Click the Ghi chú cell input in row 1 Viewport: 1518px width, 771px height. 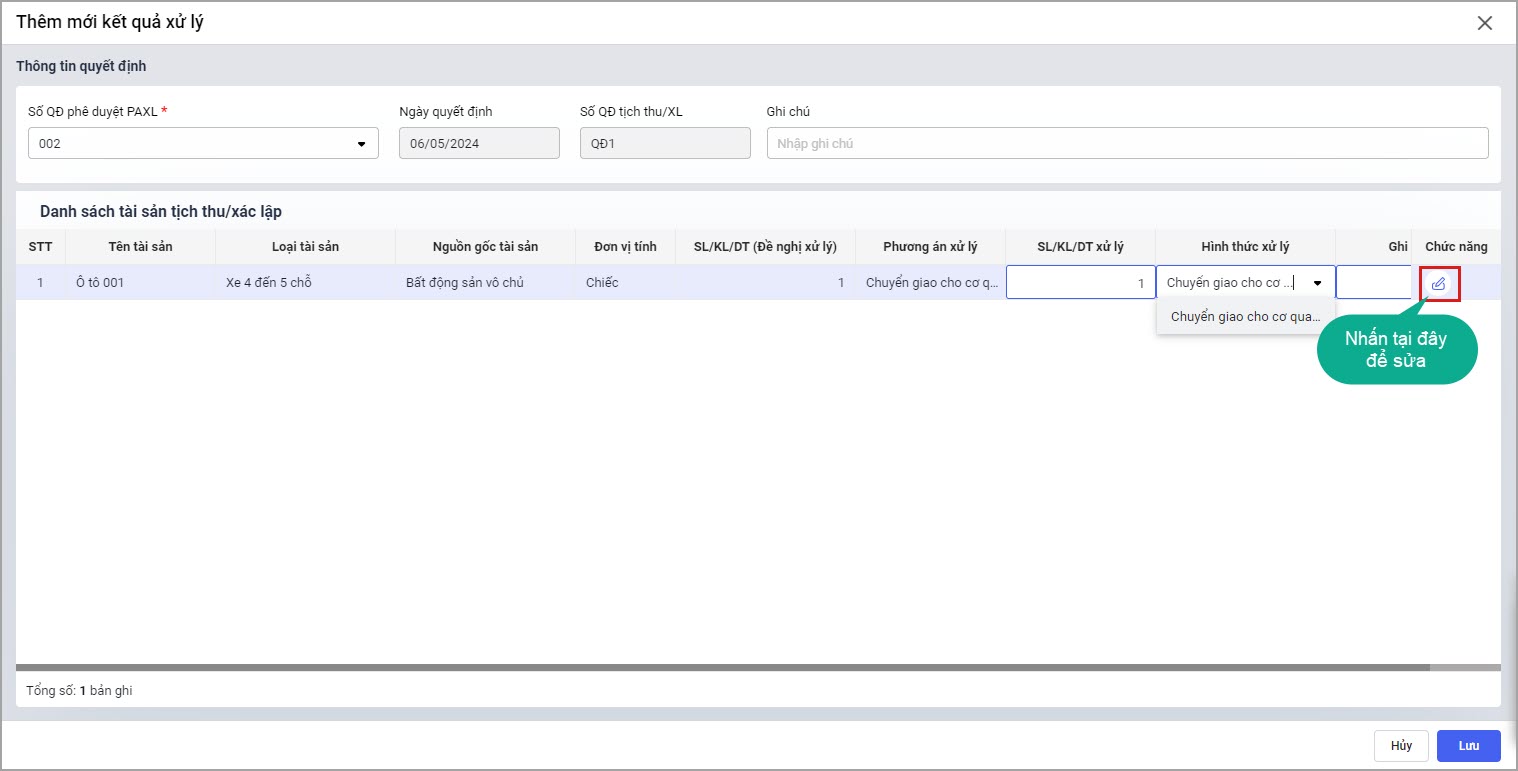(1374, 282)
